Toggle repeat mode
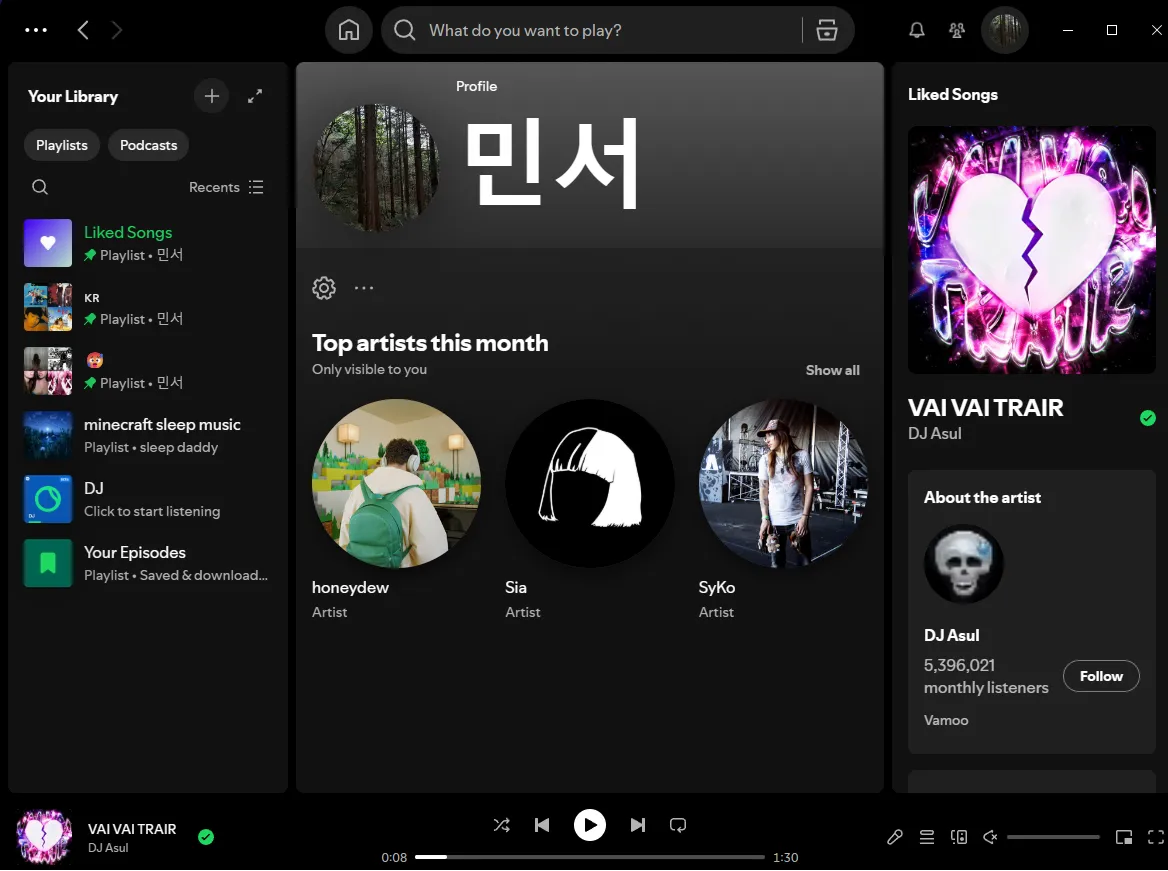 pyautogui.click(x=678, y=825)
